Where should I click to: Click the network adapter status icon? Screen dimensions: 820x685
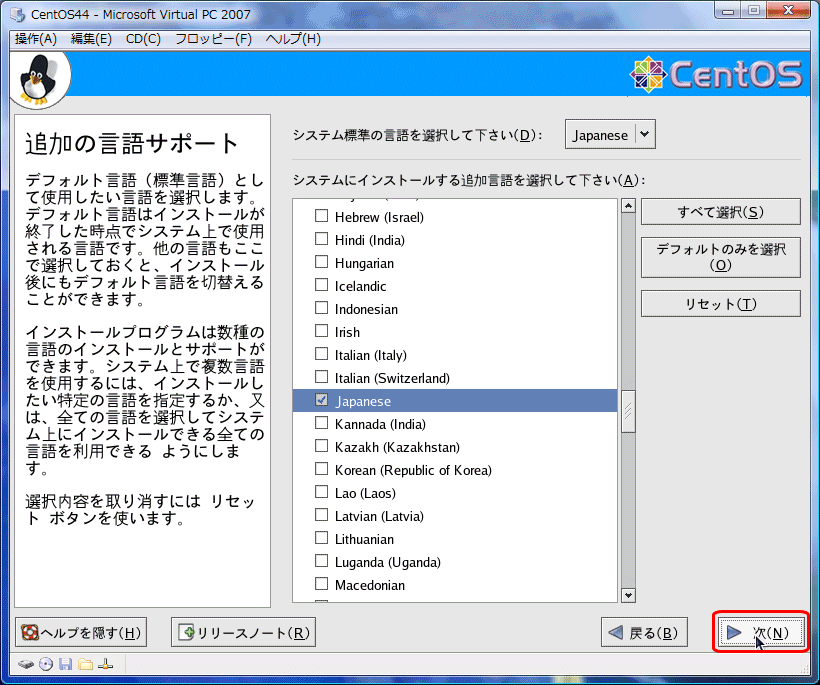105,665
